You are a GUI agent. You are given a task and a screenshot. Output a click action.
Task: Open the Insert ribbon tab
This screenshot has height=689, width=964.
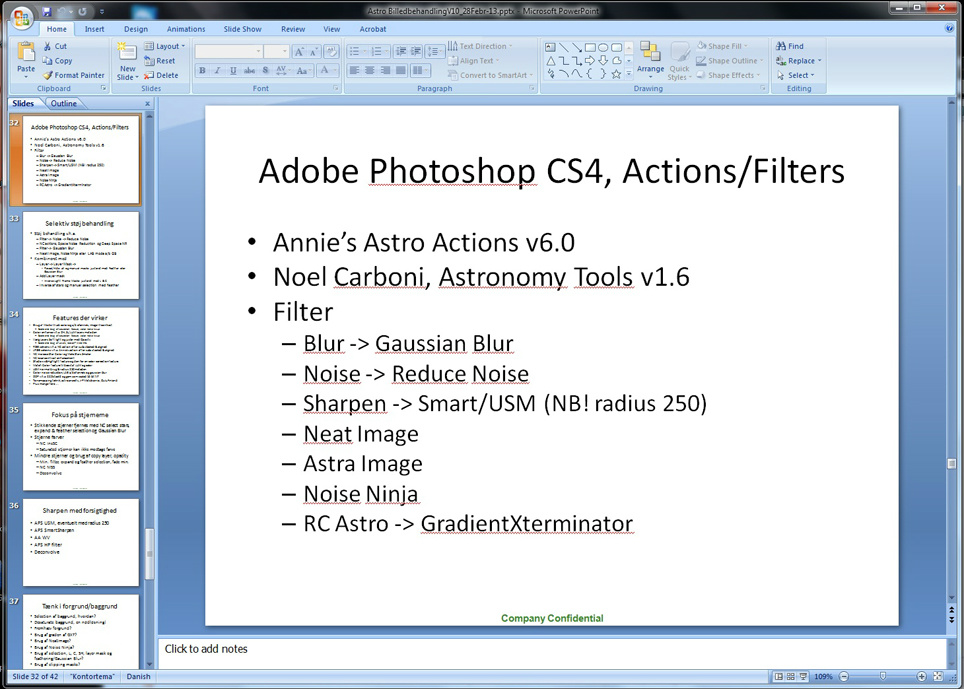tap(94, 29)
